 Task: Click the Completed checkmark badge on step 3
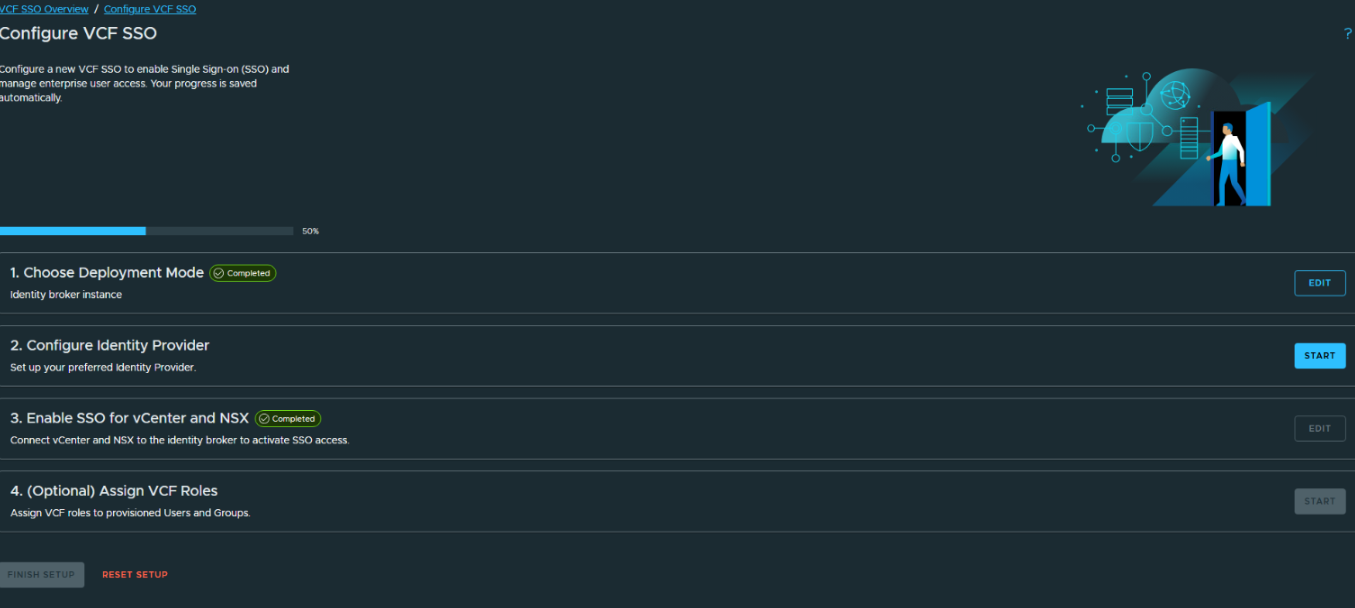tap(288, 419)
